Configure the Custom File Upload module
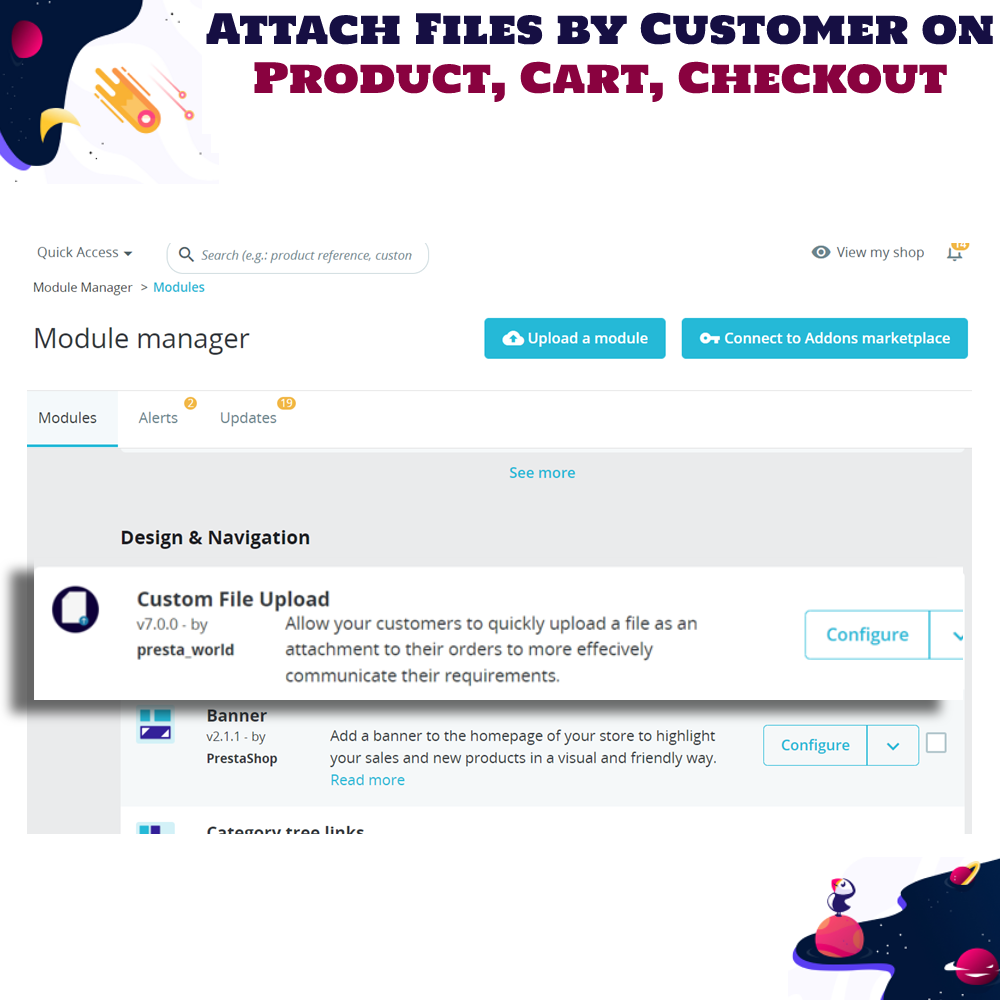This screenshot has width=1000, height=1000. (867, 635)
